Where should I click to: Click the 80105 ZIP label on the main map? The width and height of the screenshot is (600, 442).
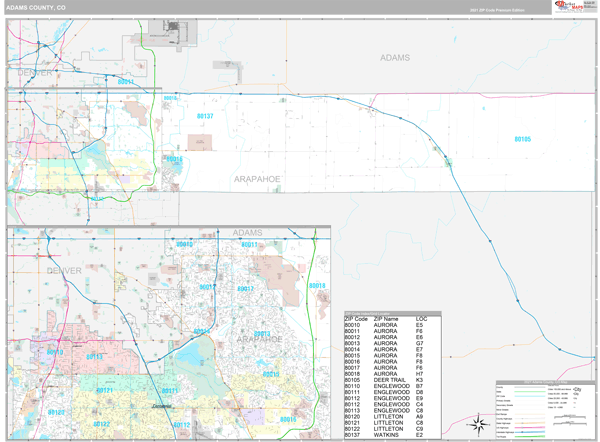522,139
